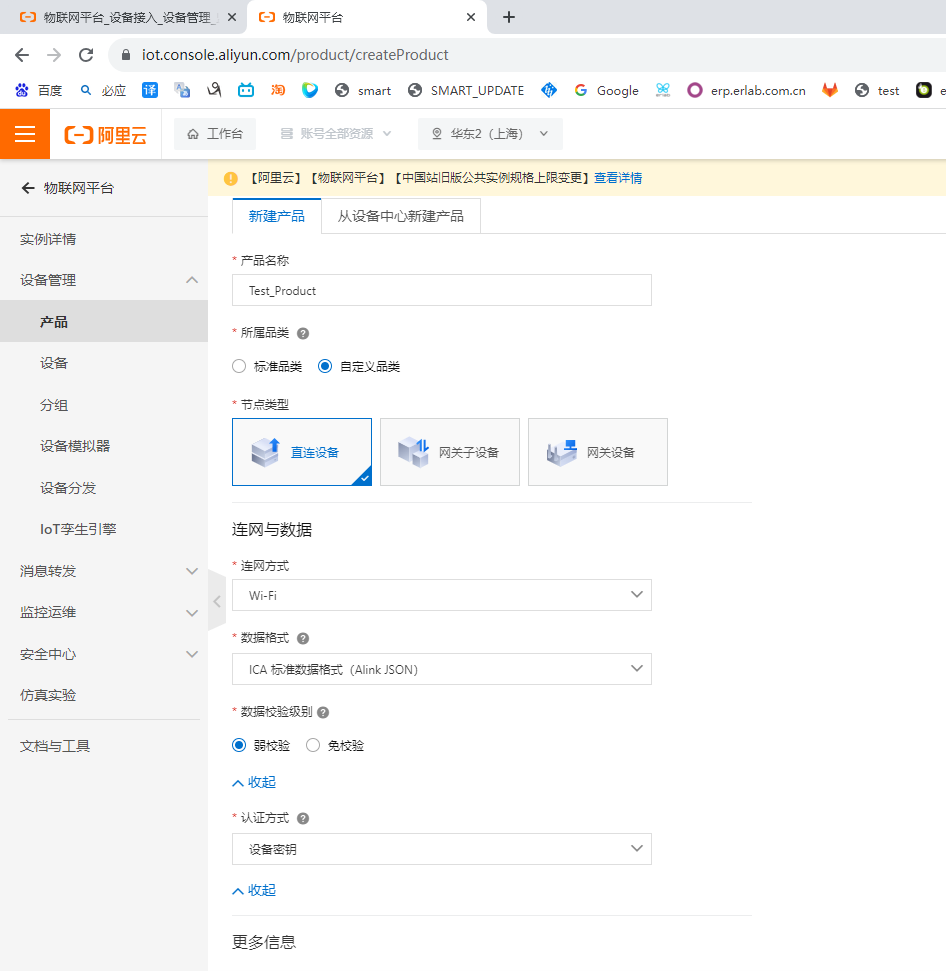946x971 pixels.
Task: Open a new browser tab
Action: (509, 17)
